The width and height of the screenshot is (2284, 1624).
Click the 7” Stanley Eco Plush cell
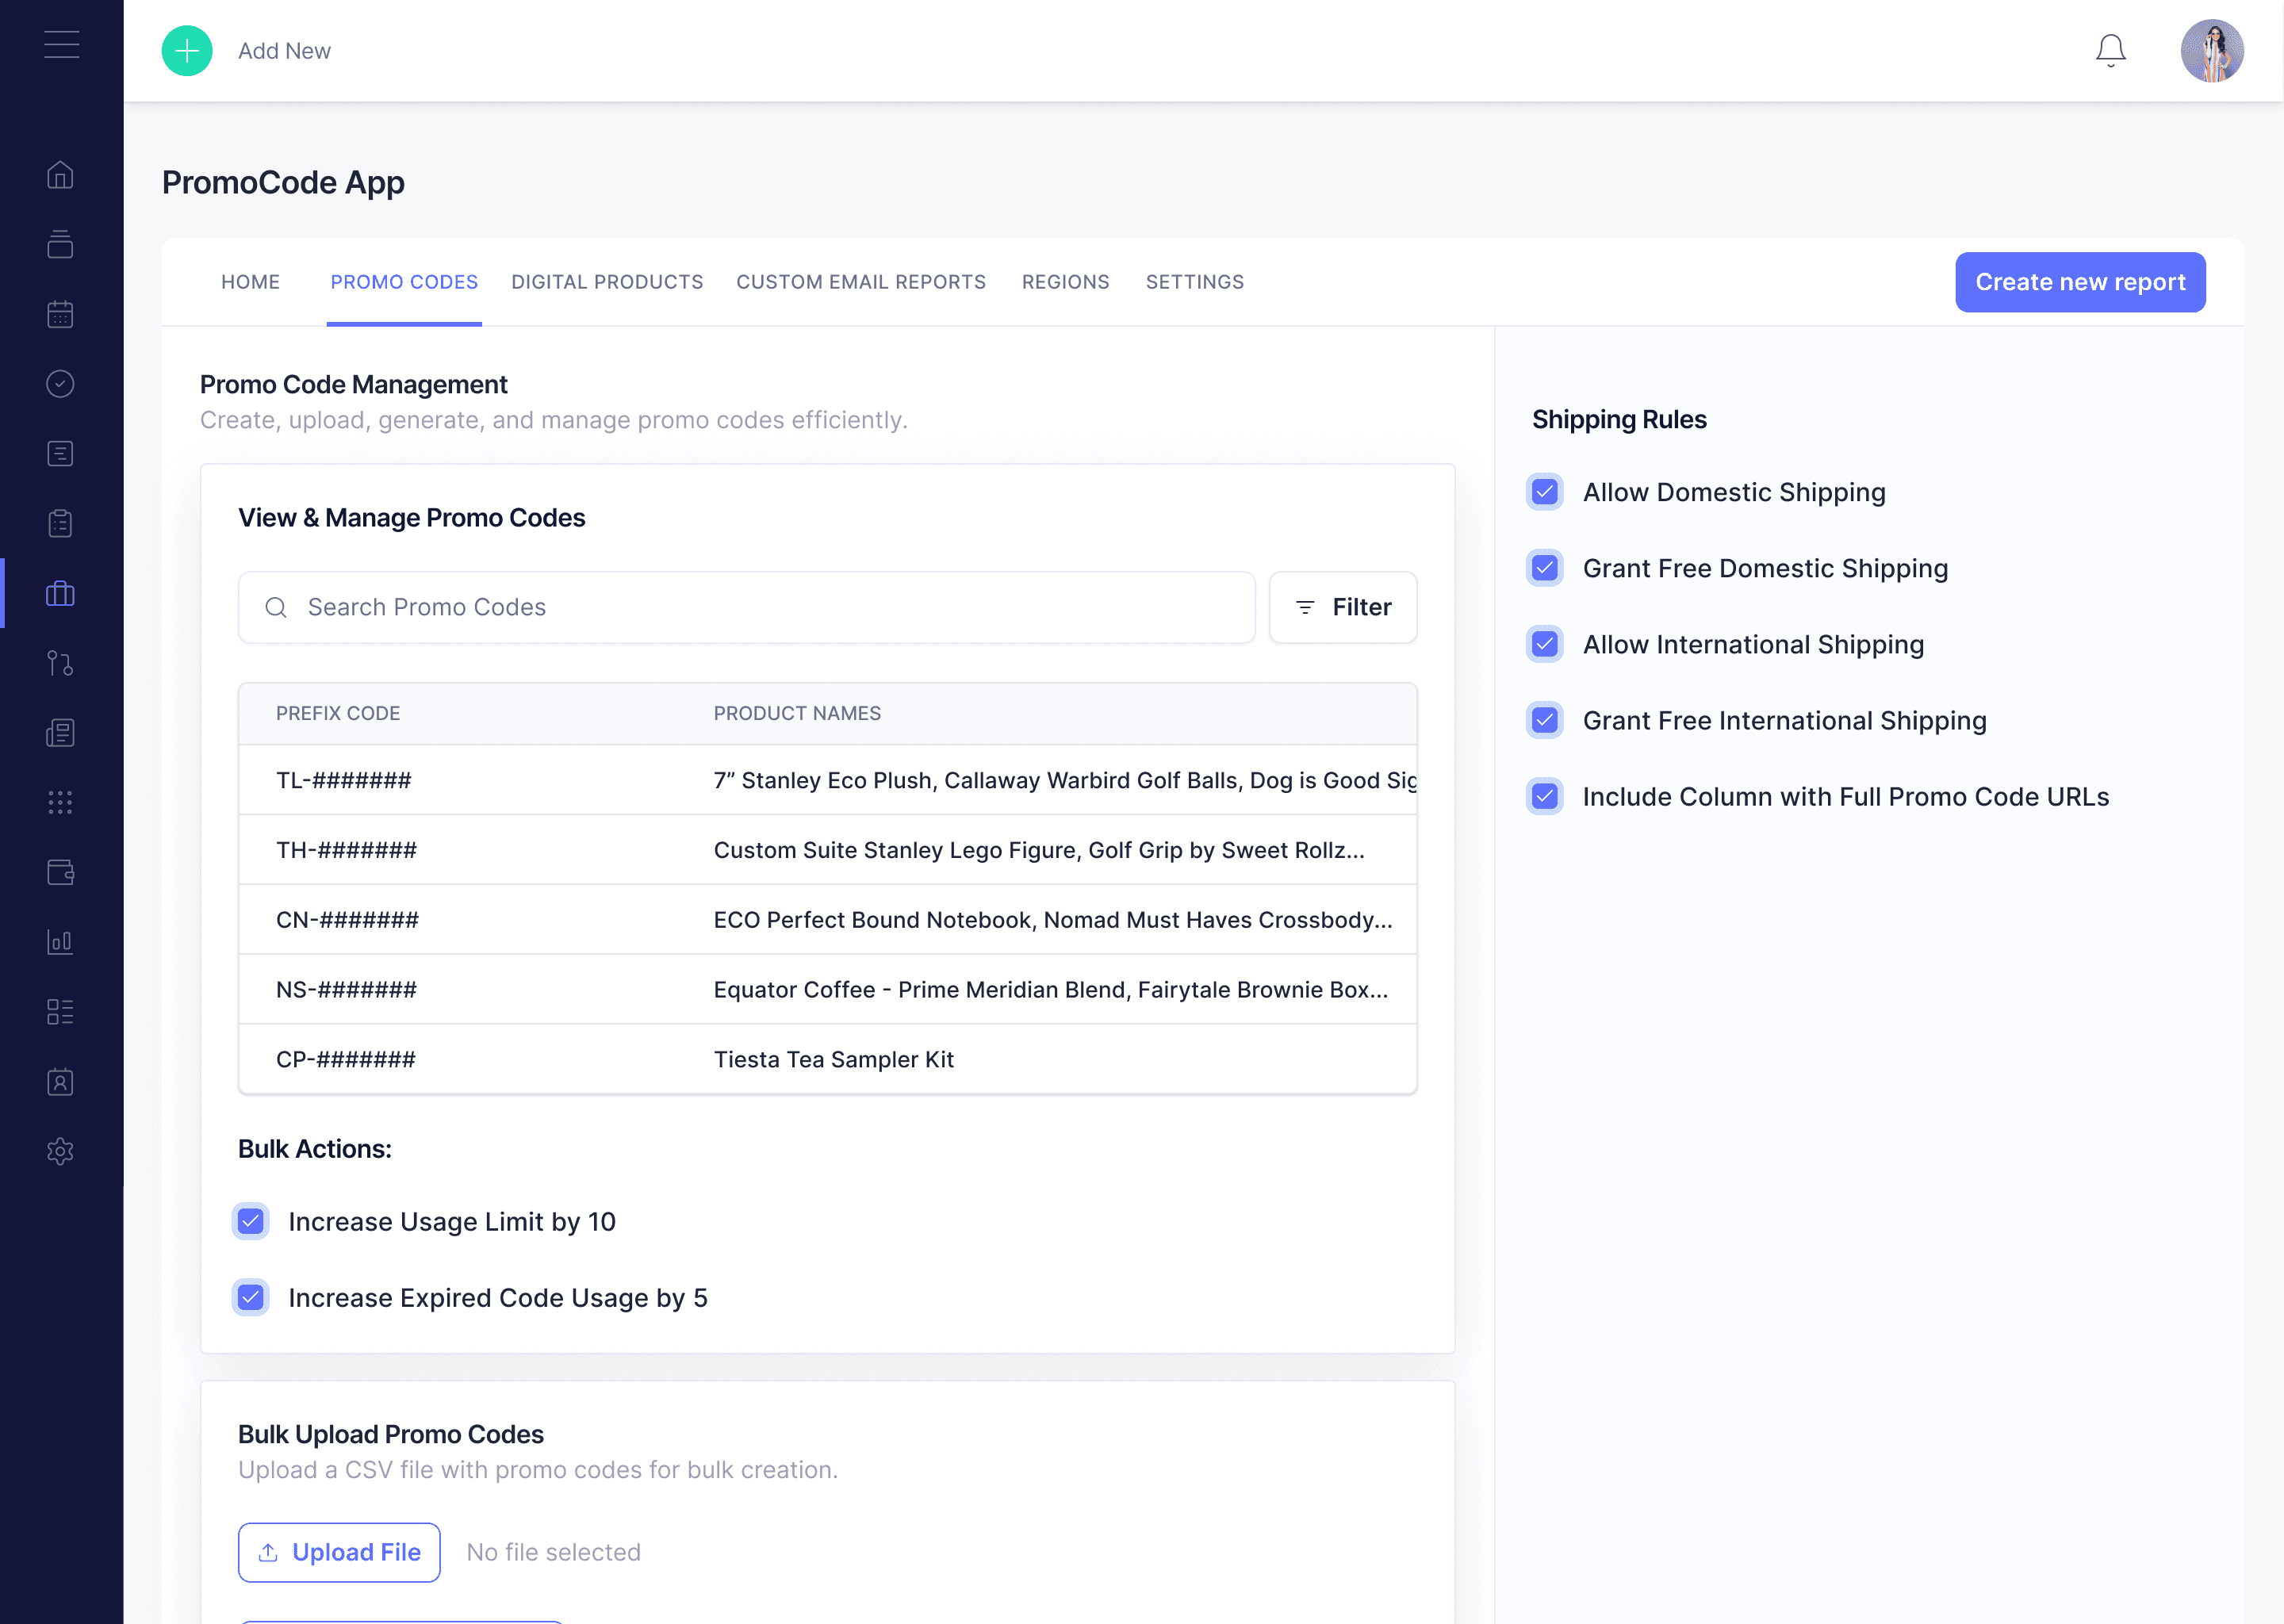point(1064,780)
